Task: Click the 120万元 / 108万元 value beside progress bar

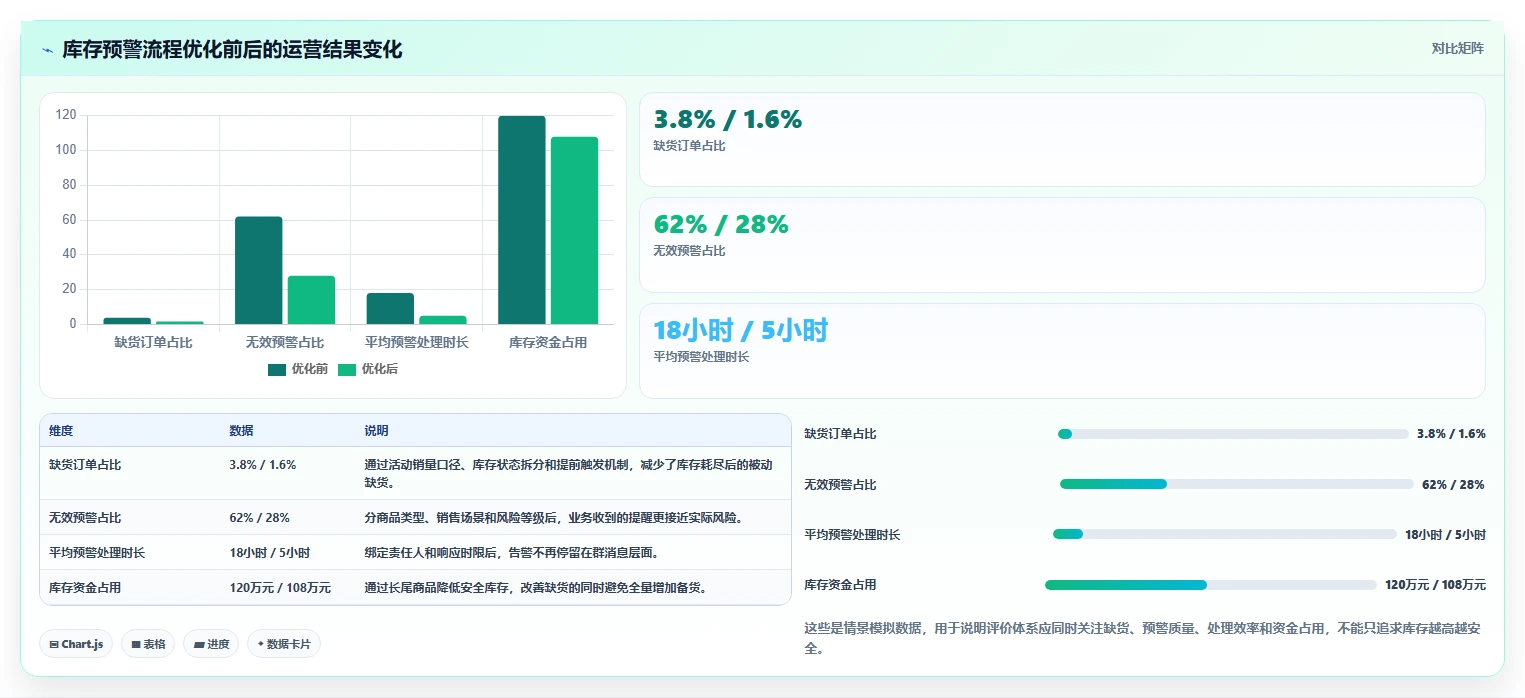Action: coord(1435,585)
